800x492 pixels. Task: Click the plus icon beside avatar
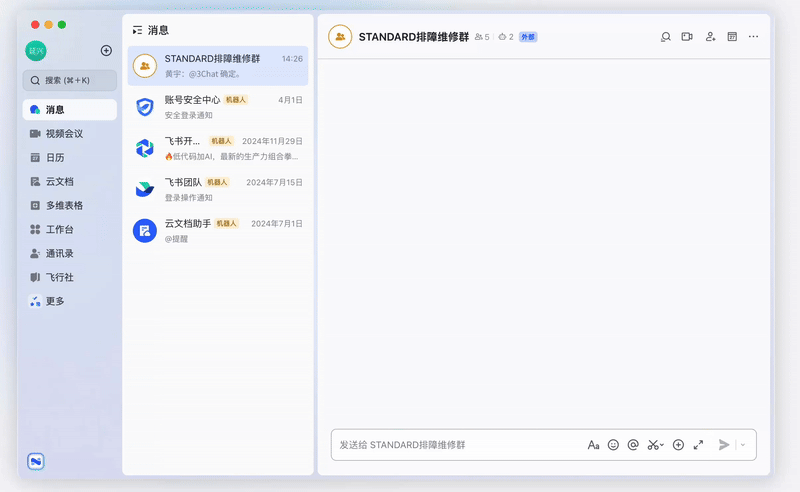coord(106,51)
